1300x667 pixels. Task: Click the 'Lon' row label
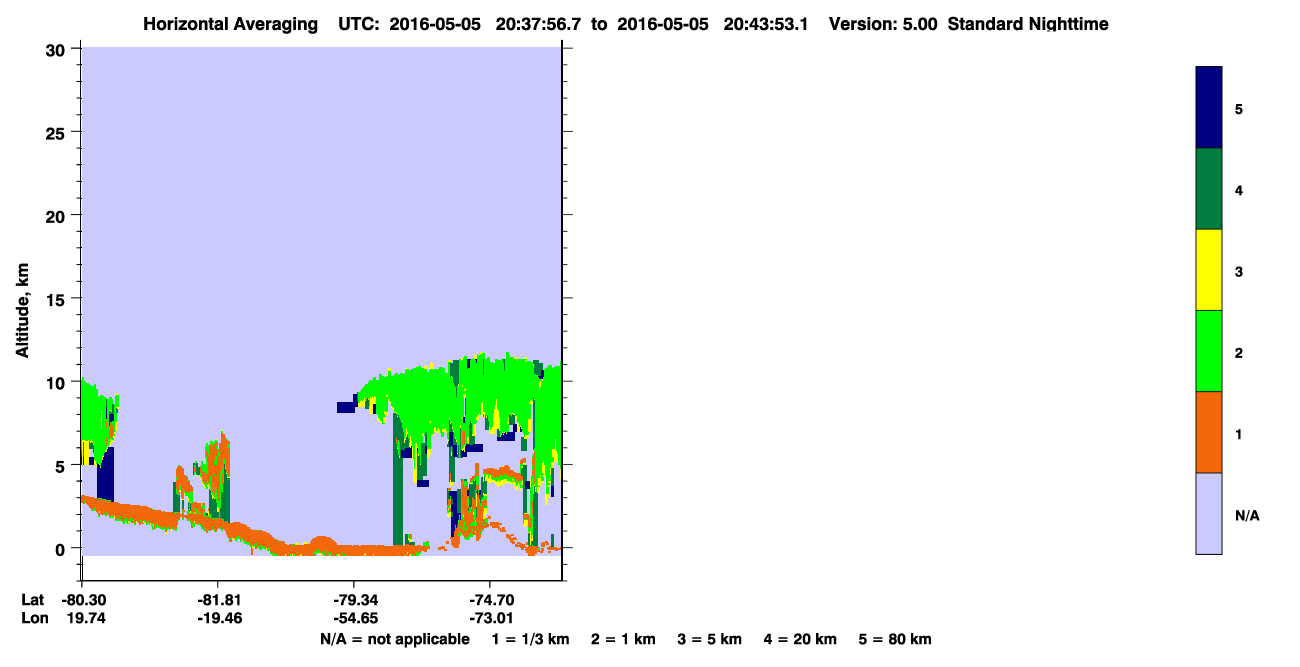(x=33, y=619)
